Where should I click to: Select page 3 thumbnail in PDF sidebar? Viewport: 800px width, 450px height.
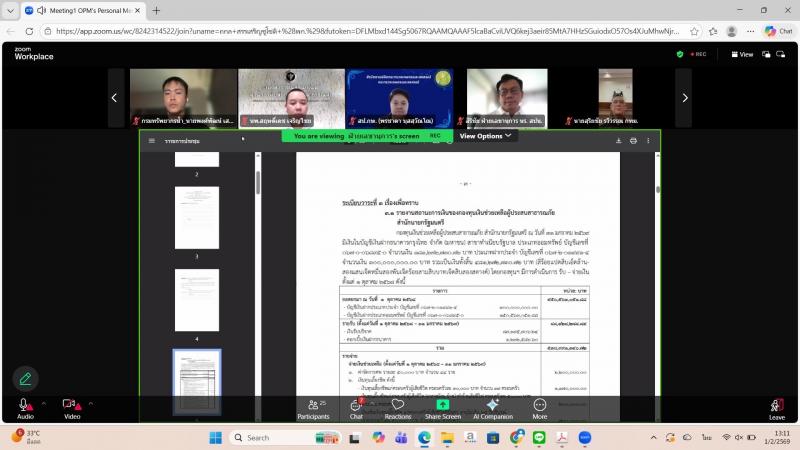click(x=196, y=218)
